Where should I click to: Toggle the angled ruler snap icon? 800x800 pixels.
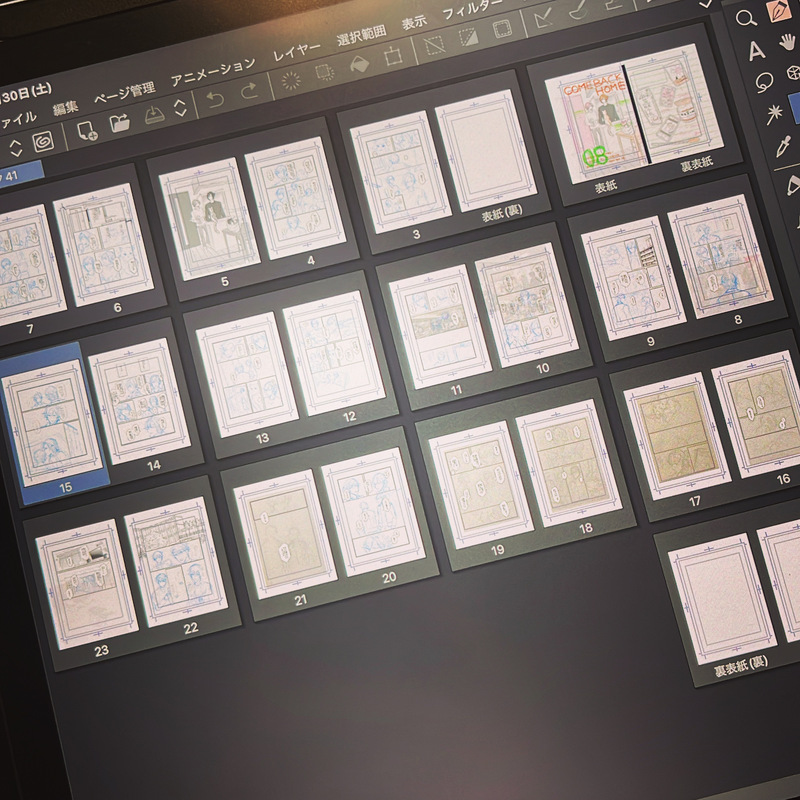point(543,19)
